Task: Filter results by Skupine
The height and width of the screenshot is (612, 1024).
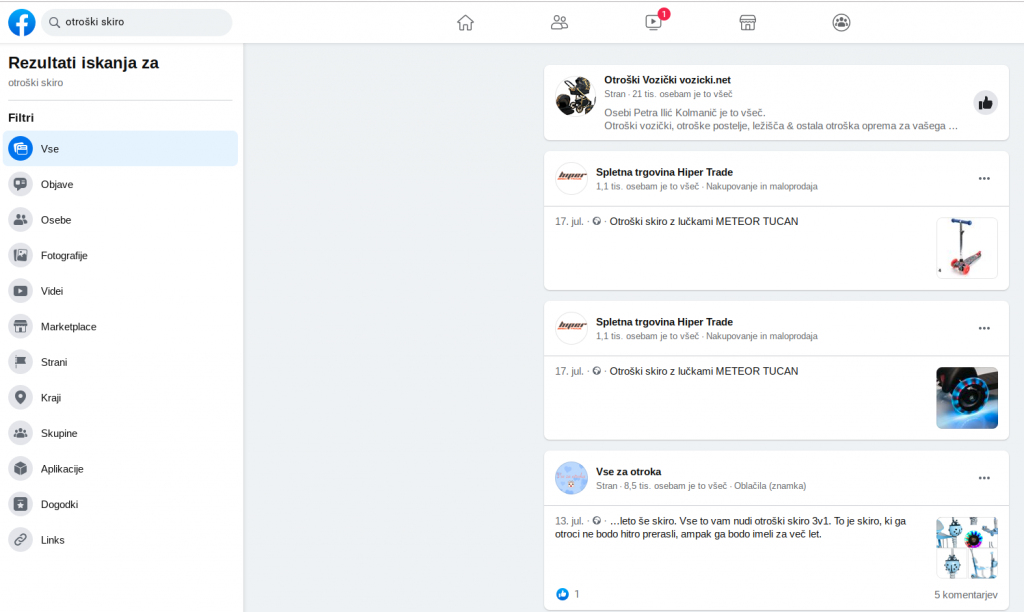Action: pyautogui.click(x=120, y=433)
